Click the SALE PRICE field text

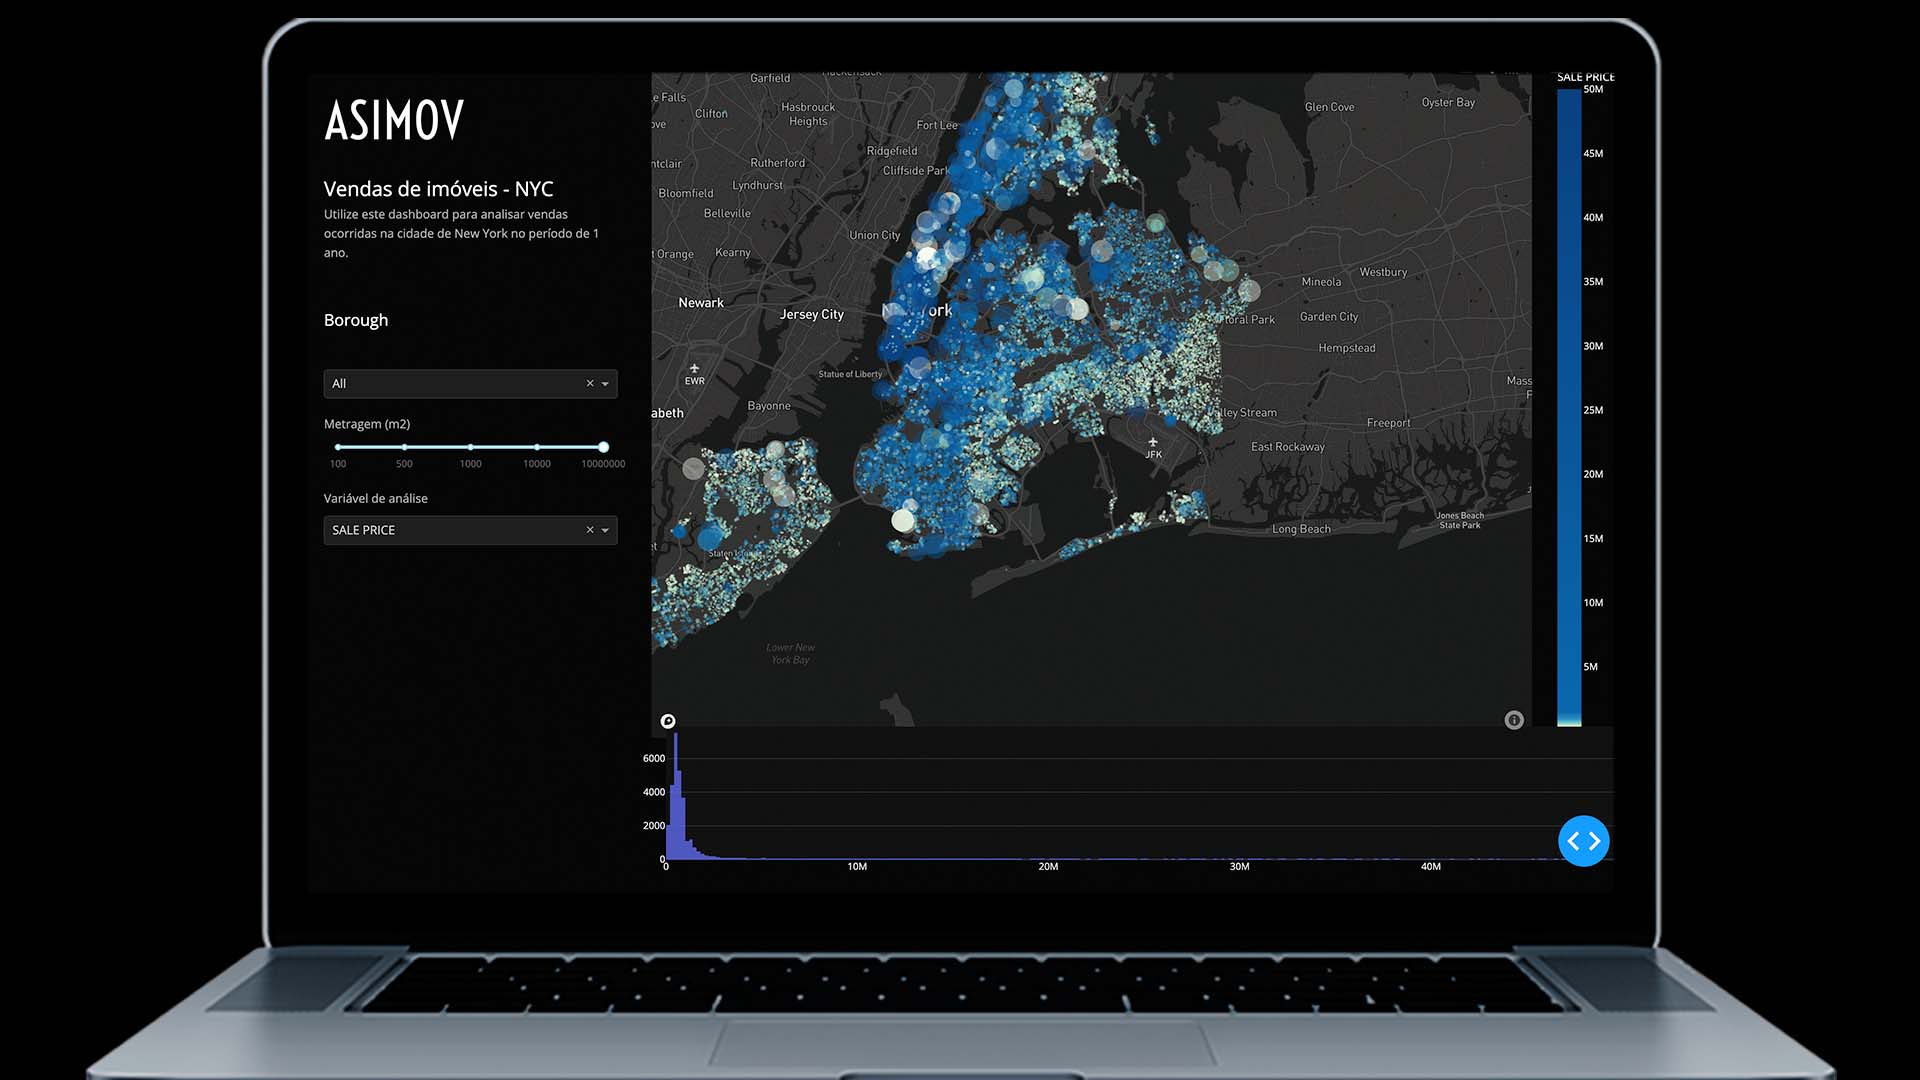[x=364, y=530]
